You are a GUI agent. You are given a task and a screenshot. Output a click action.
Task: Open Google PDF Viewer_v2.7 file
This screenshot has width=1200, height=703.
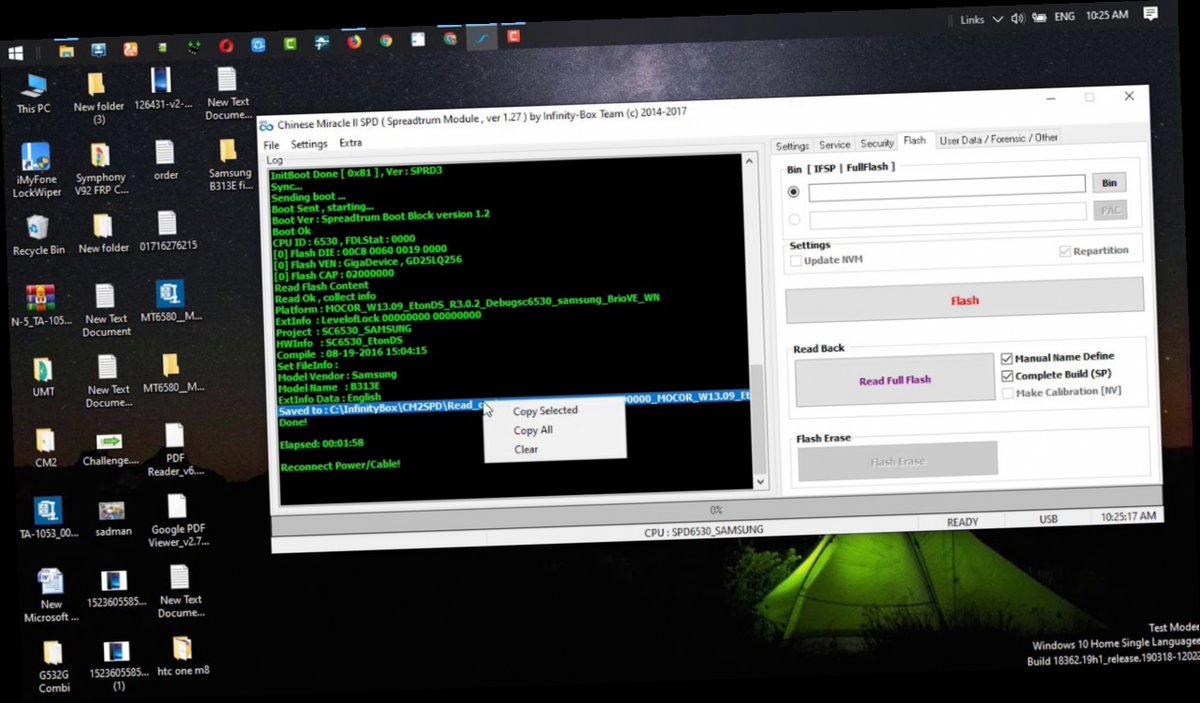click(180, 520)
